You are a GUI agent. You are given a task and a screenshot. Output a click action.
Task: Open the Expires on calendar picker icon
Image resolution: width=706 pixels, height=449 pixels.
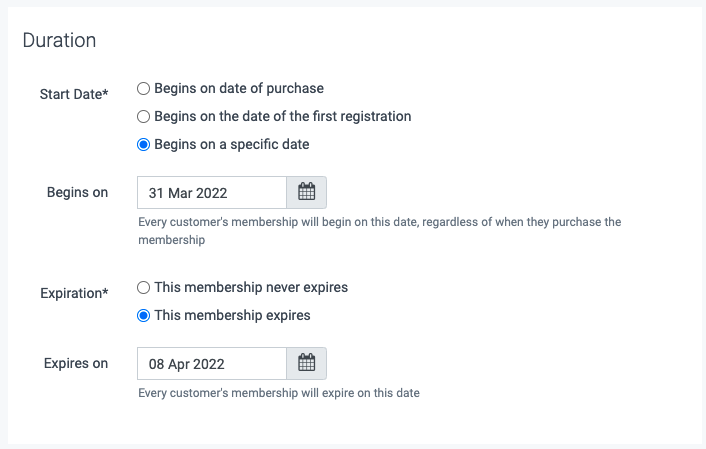click(x=307, y=363)
